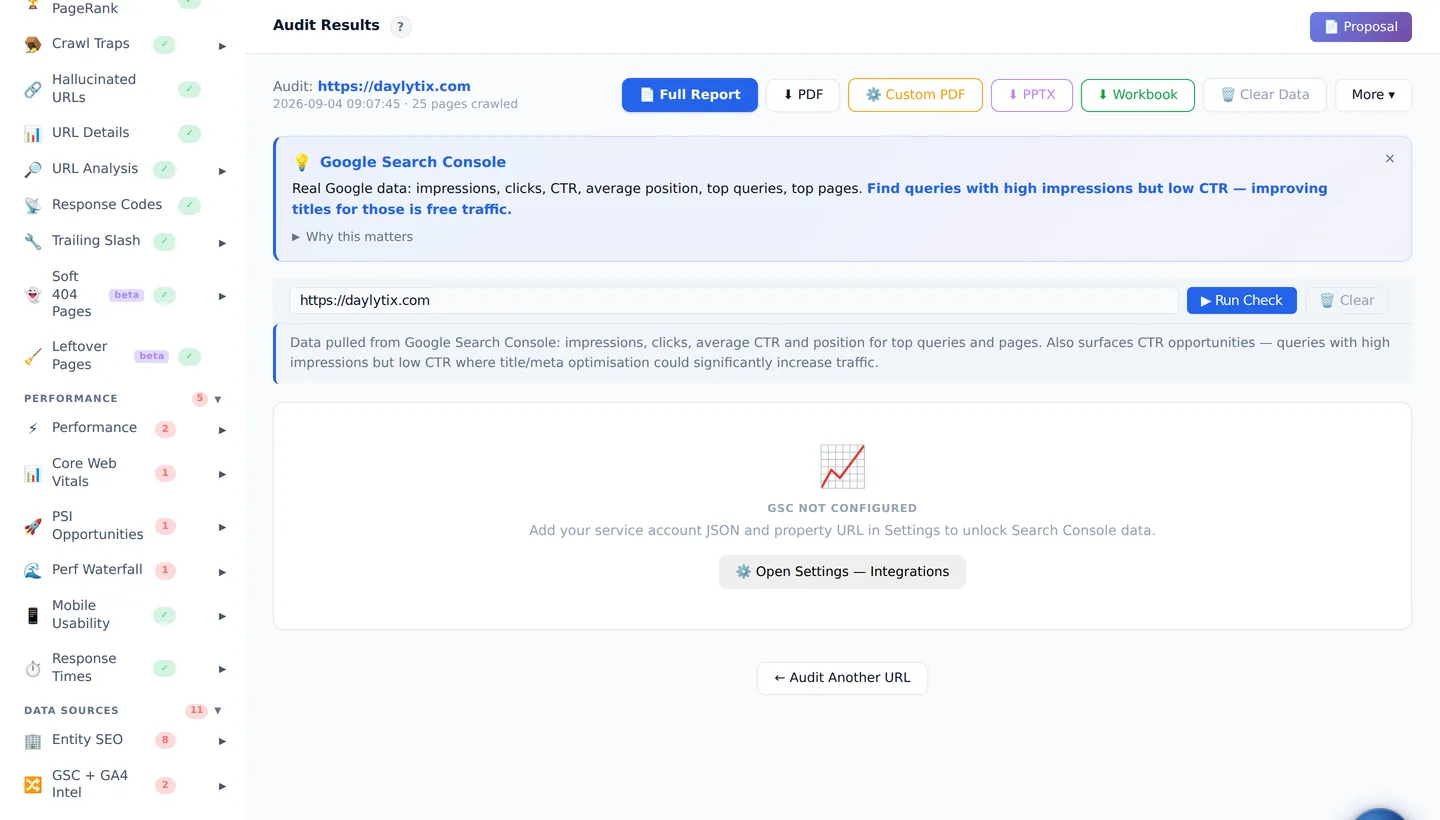Click the Performance red badge showing 2
Viewport: 1440px width, 820px height.
click(165, 429)
